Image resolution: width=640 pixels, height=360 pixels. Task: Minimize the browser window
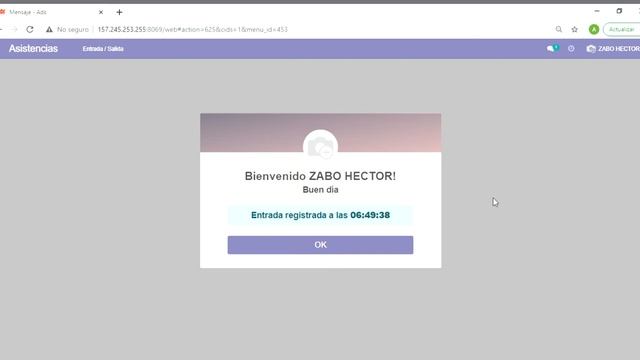click(x=597, y=11)
